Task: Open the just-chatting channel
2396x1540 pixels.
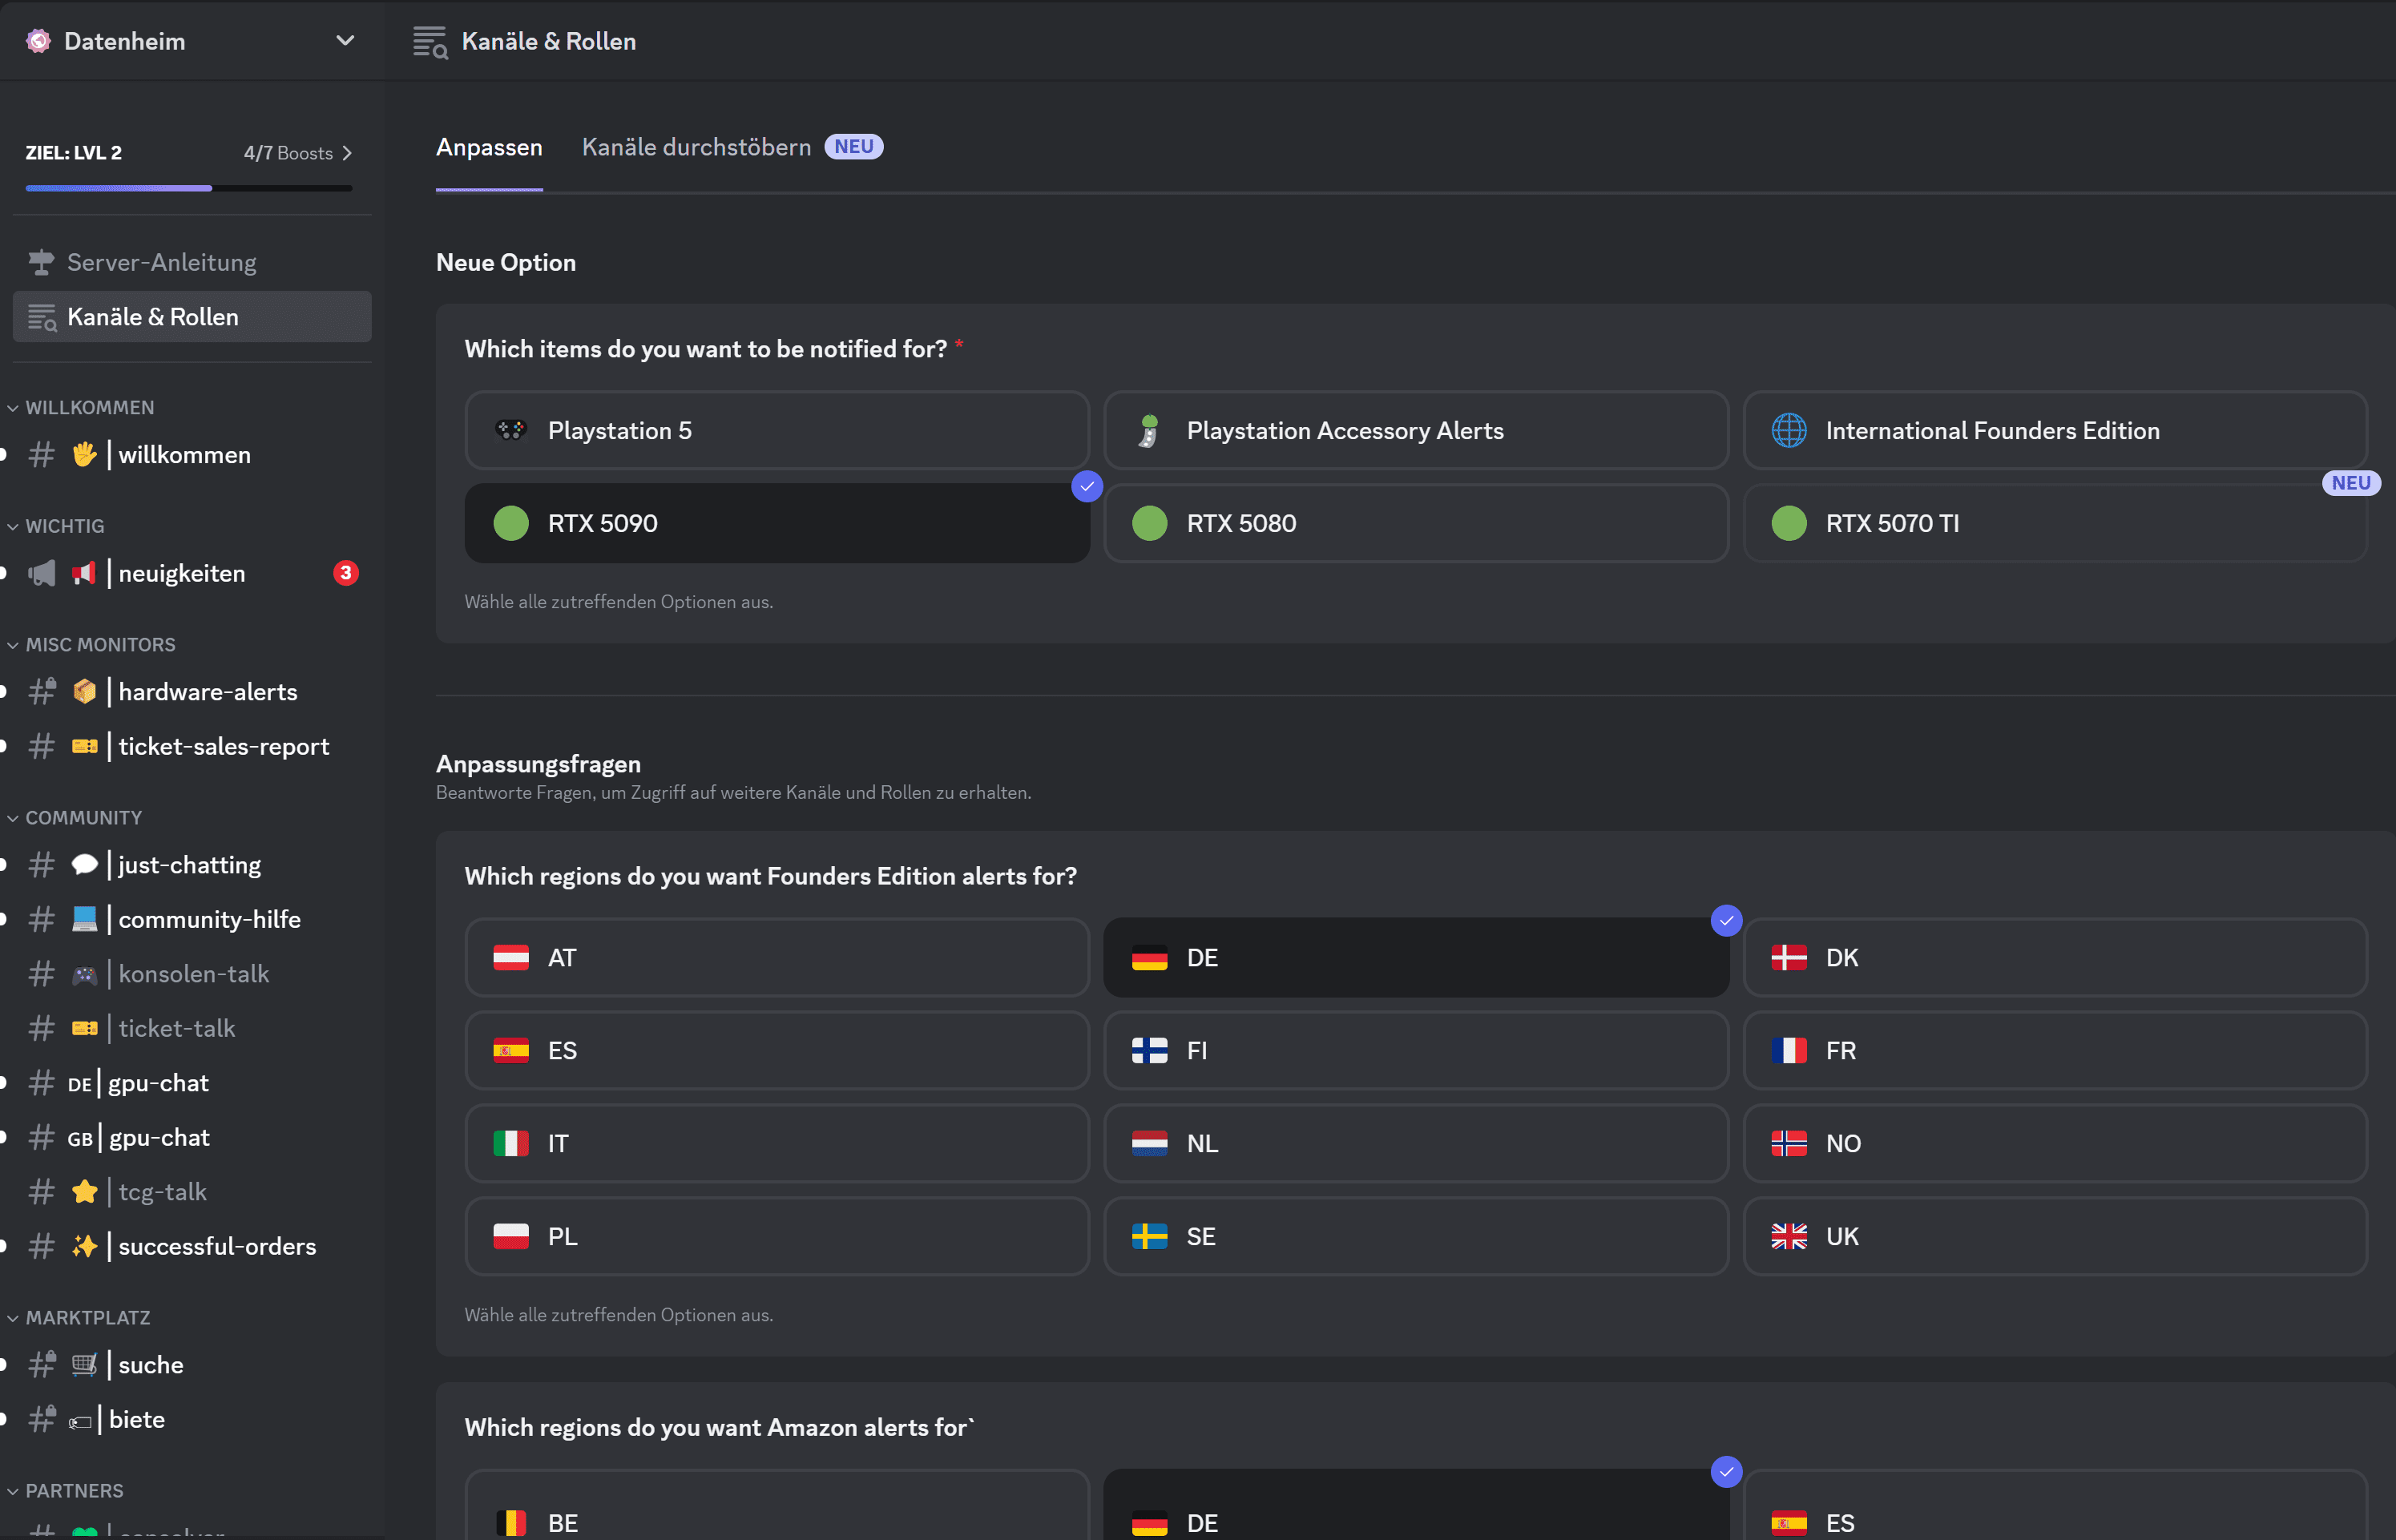Action: click(189, 864)
